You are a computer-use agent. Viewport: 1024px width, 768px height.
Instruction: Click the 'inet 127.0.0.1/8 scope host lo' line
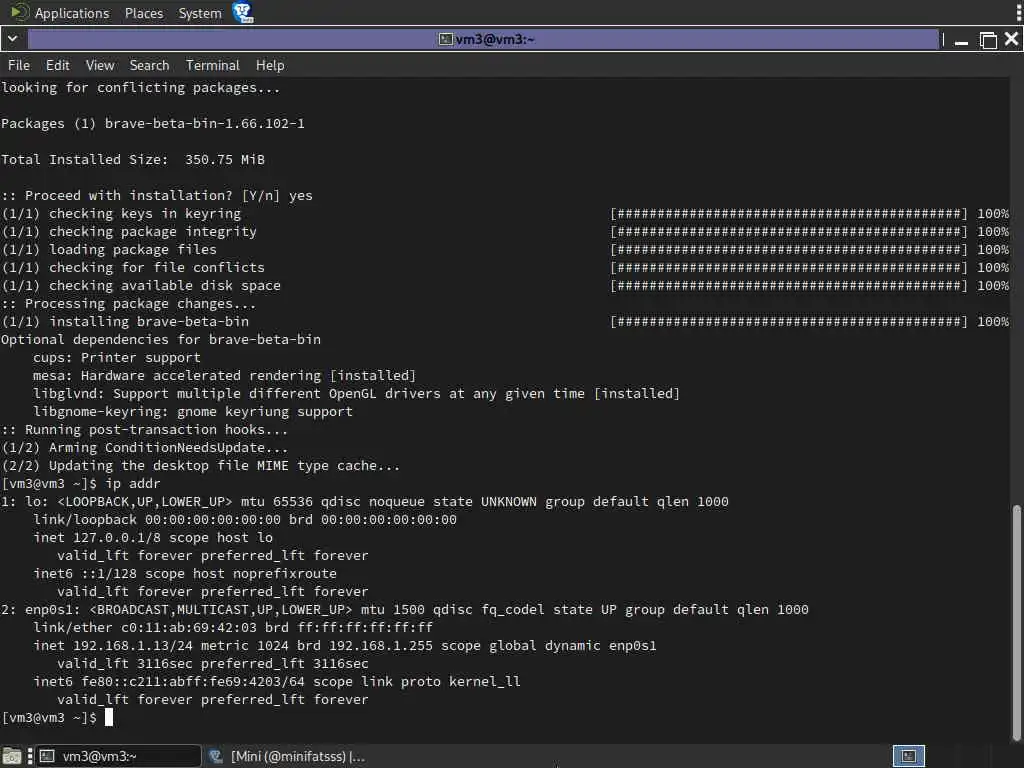pos(153,537)
